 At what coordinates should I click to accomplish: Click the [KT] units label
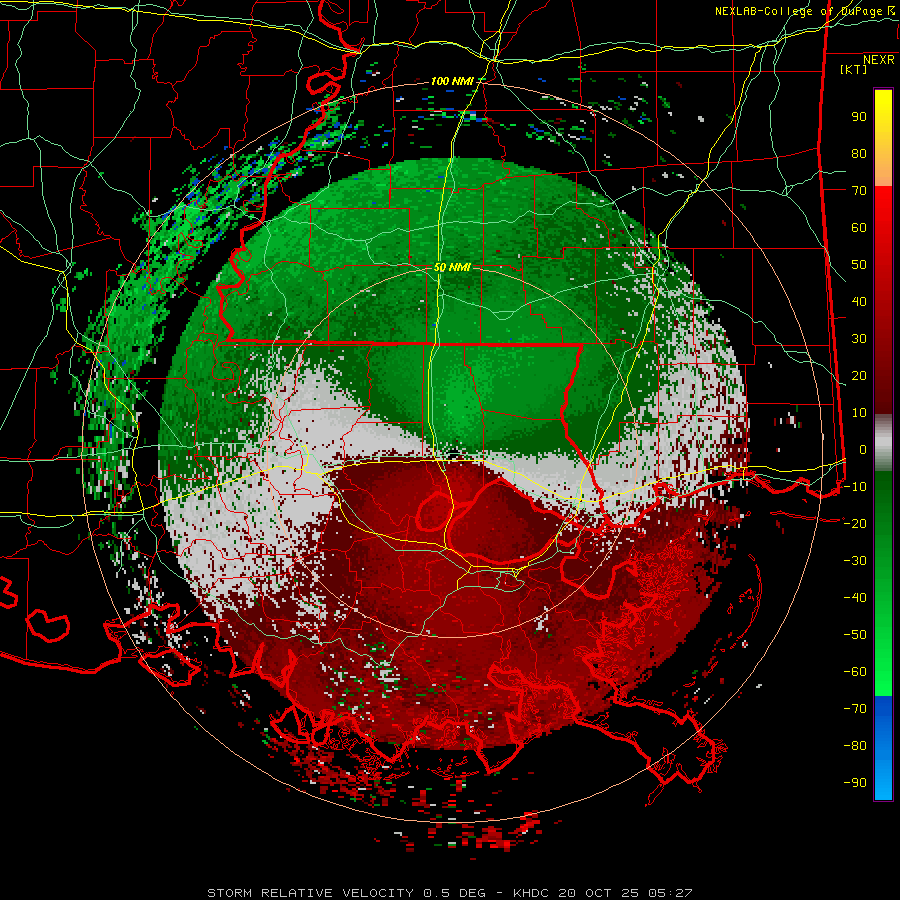coord(853,69)
